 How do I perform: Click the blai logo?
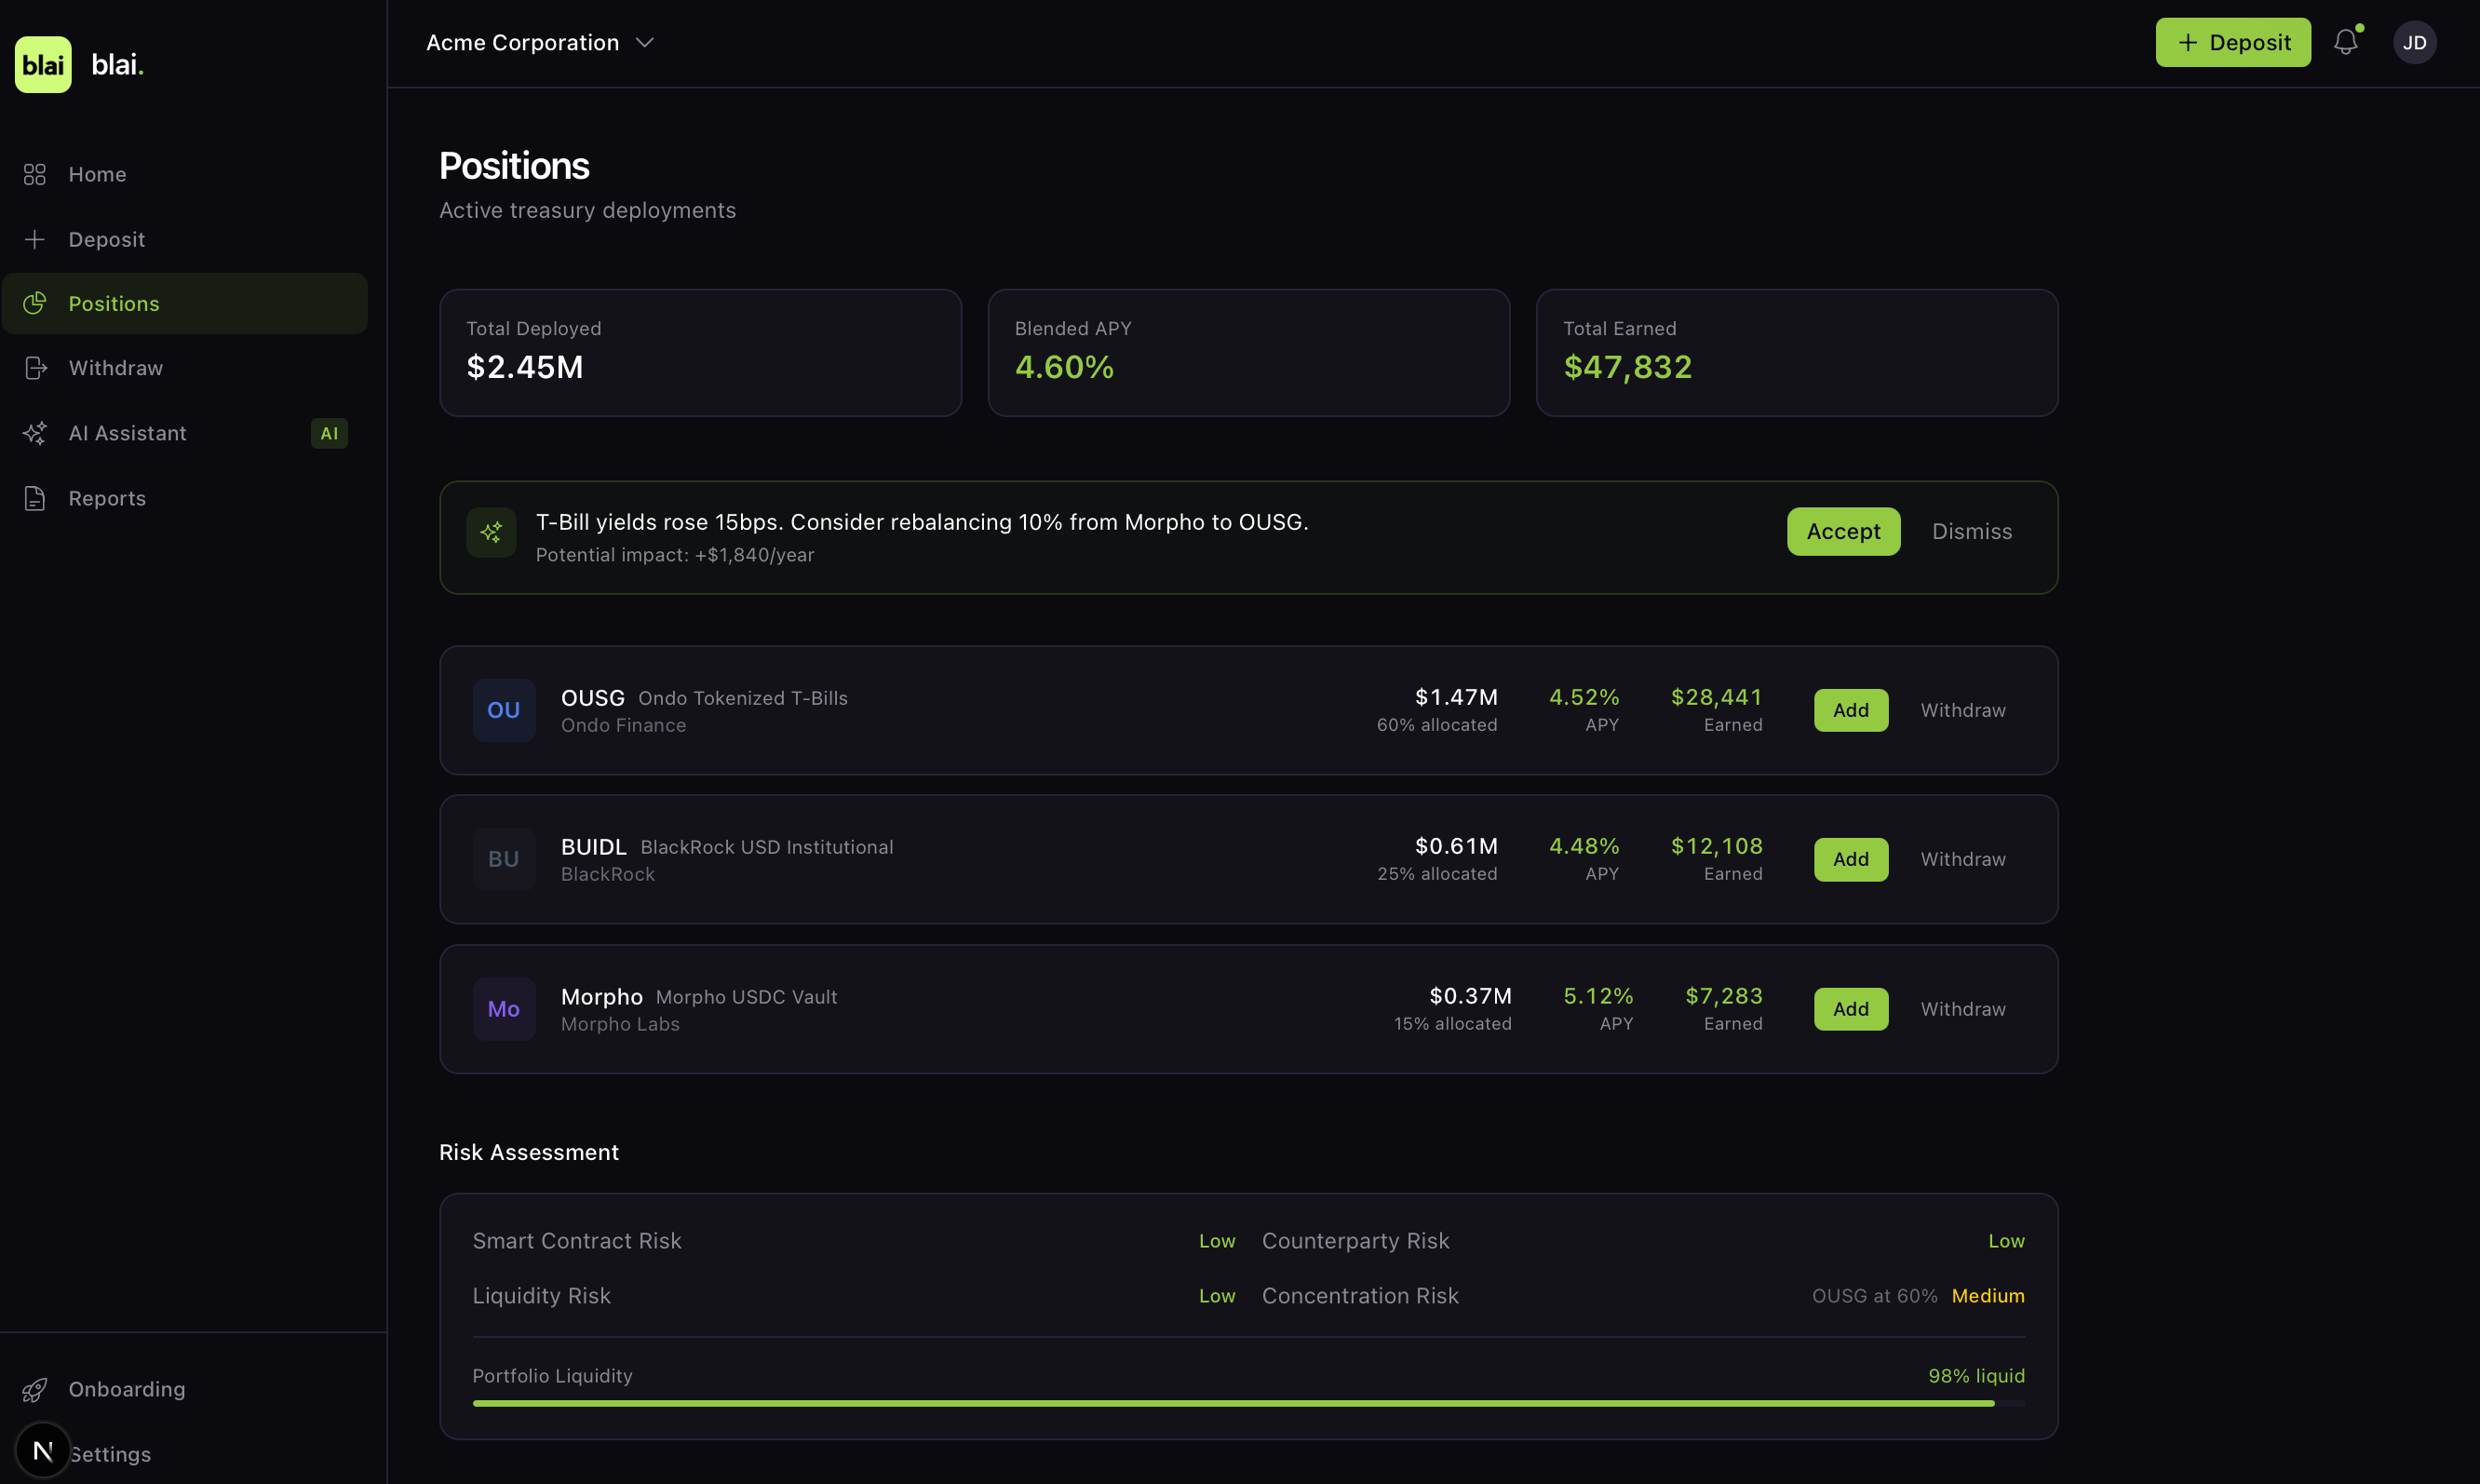click(x=78, y=64)
